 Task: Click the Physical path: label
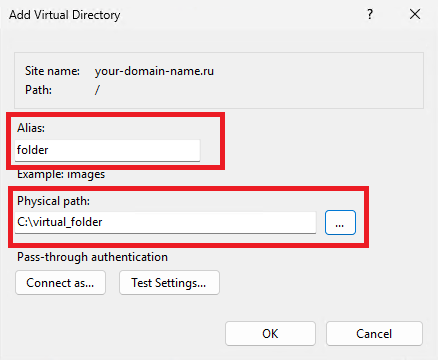coord(53,201)
